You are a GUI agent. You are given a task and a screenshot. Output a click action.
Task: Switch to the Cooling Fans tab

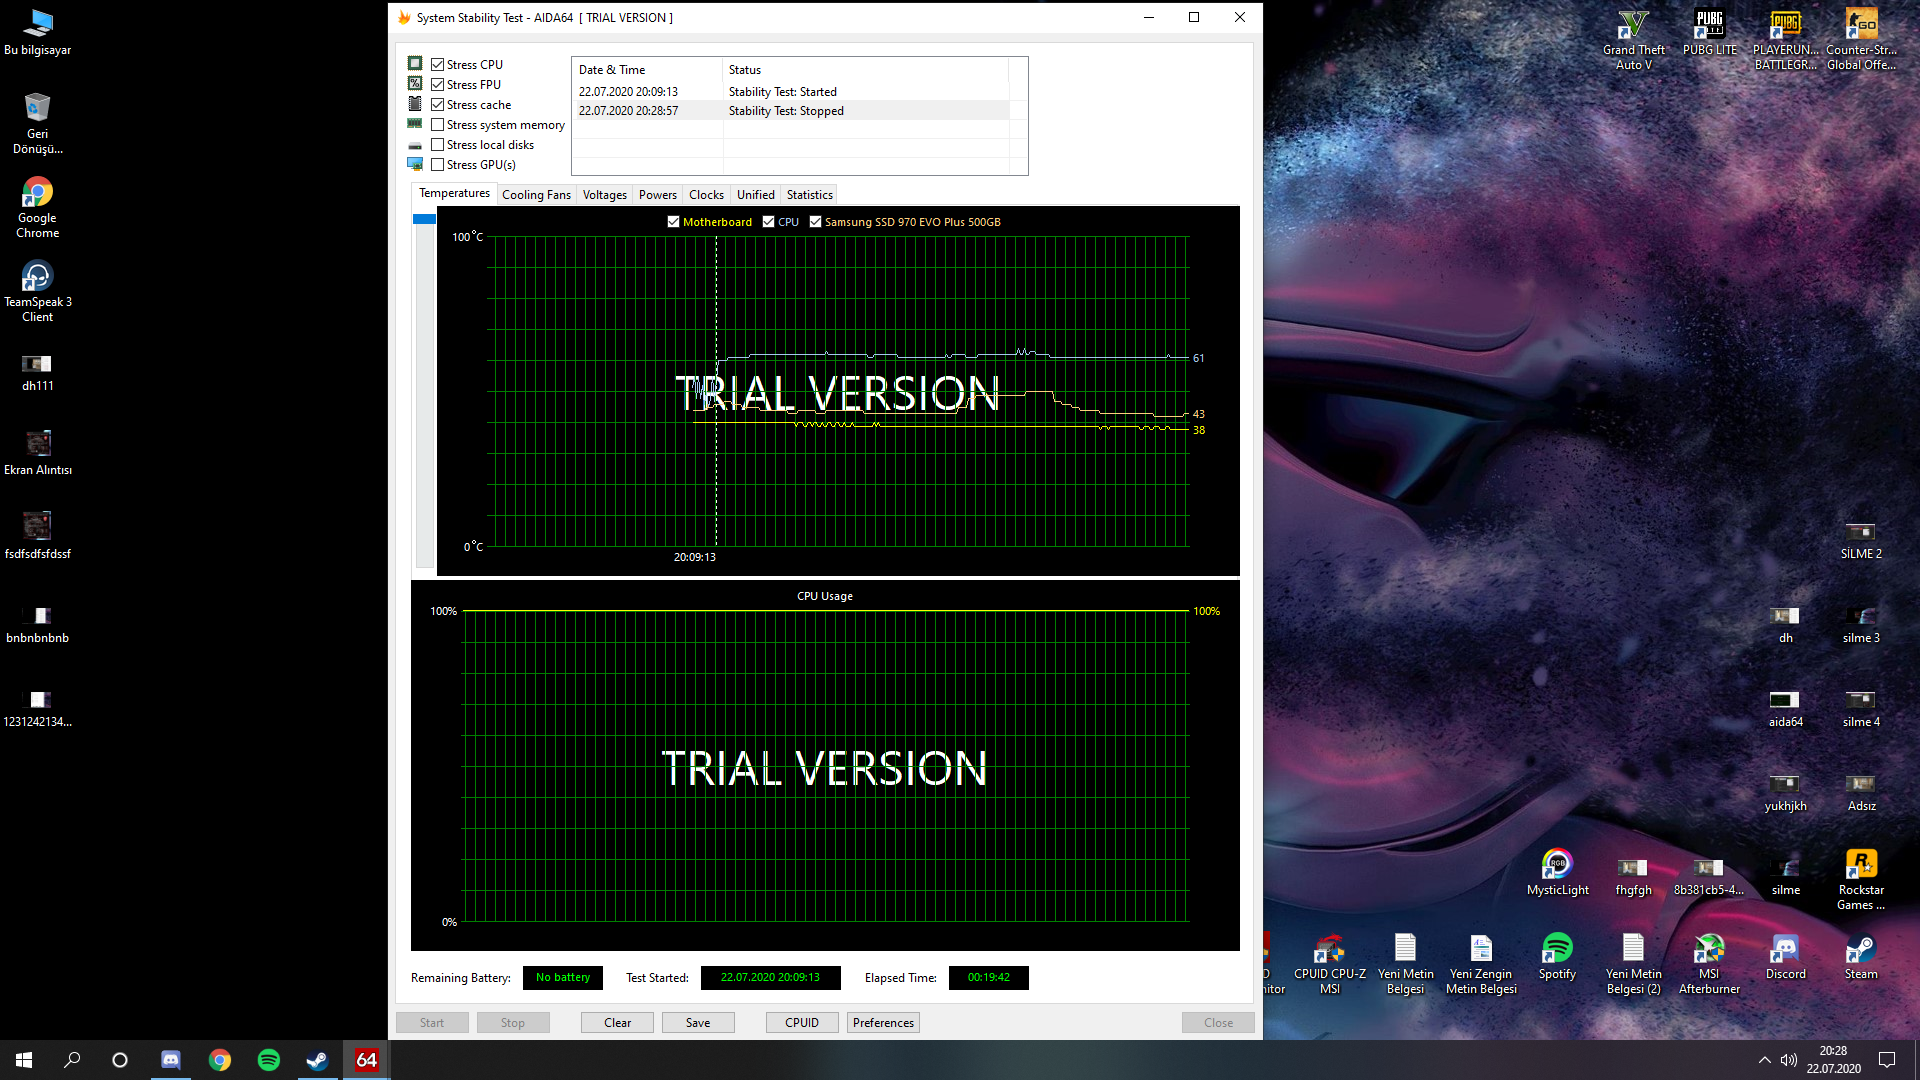tap(536, 195)
